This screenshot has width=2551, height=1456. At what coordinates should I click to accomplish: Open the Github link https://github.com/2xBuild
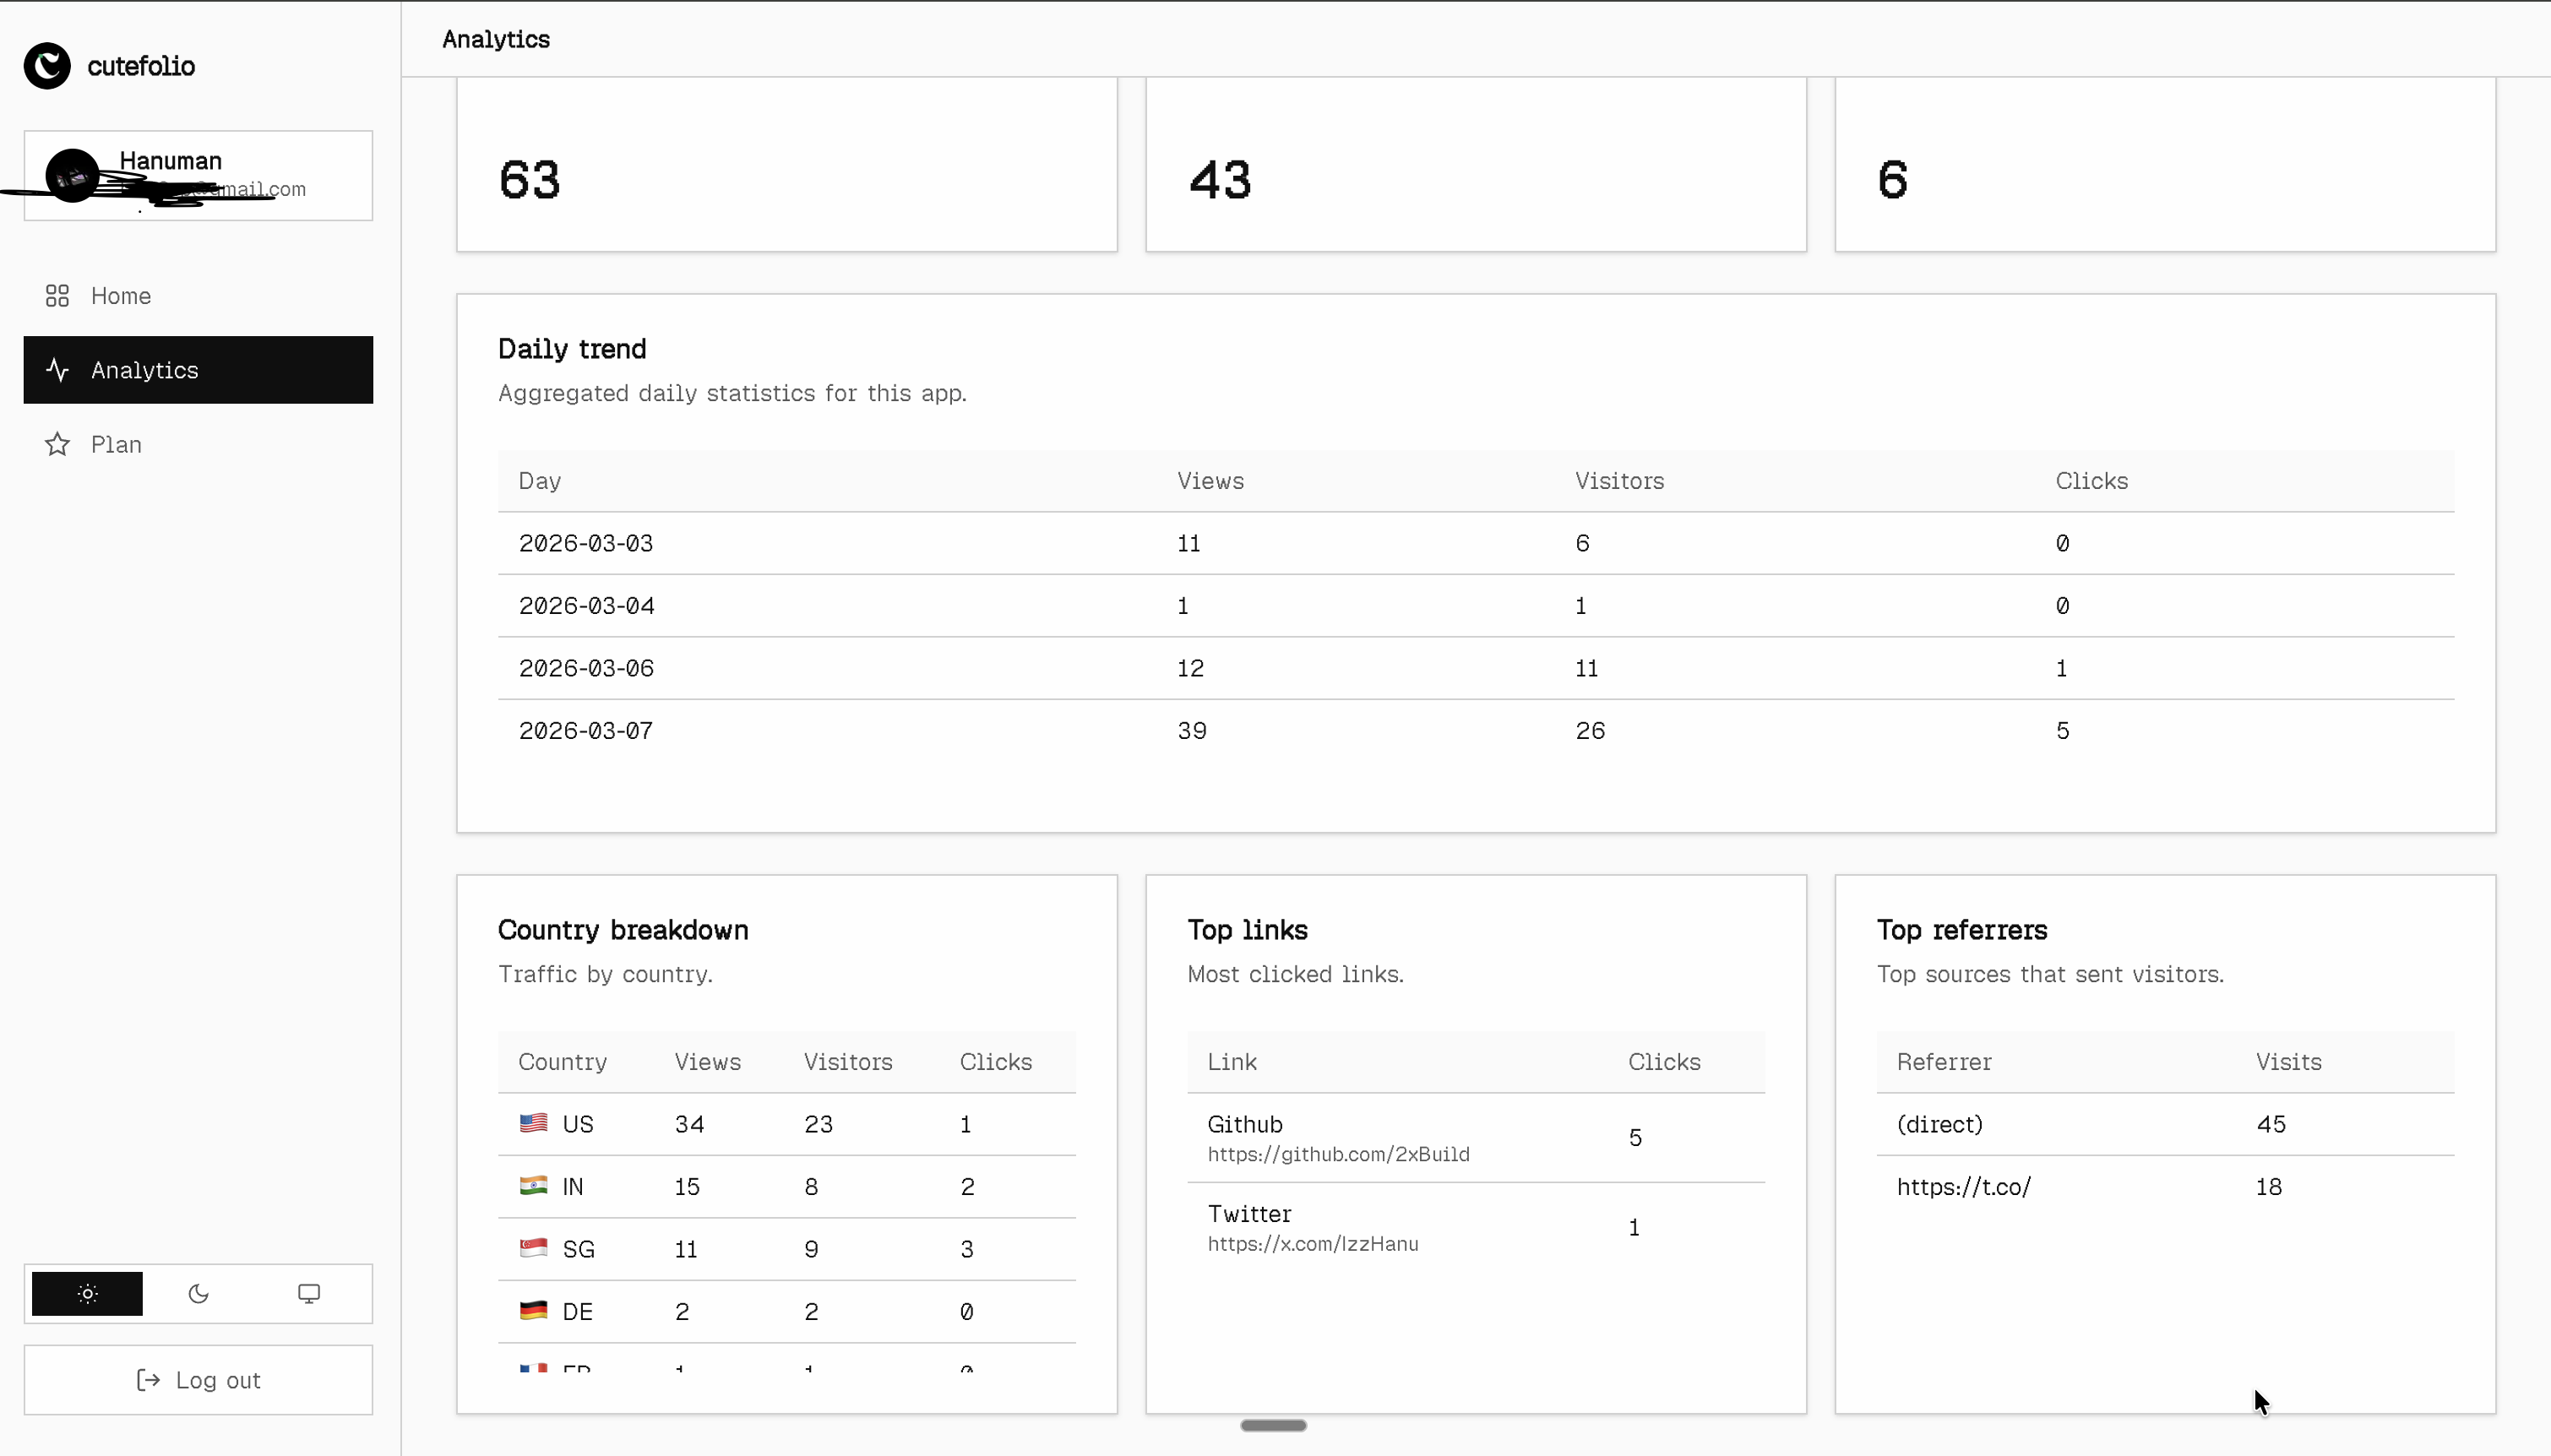click(x=1338, y=1154)
